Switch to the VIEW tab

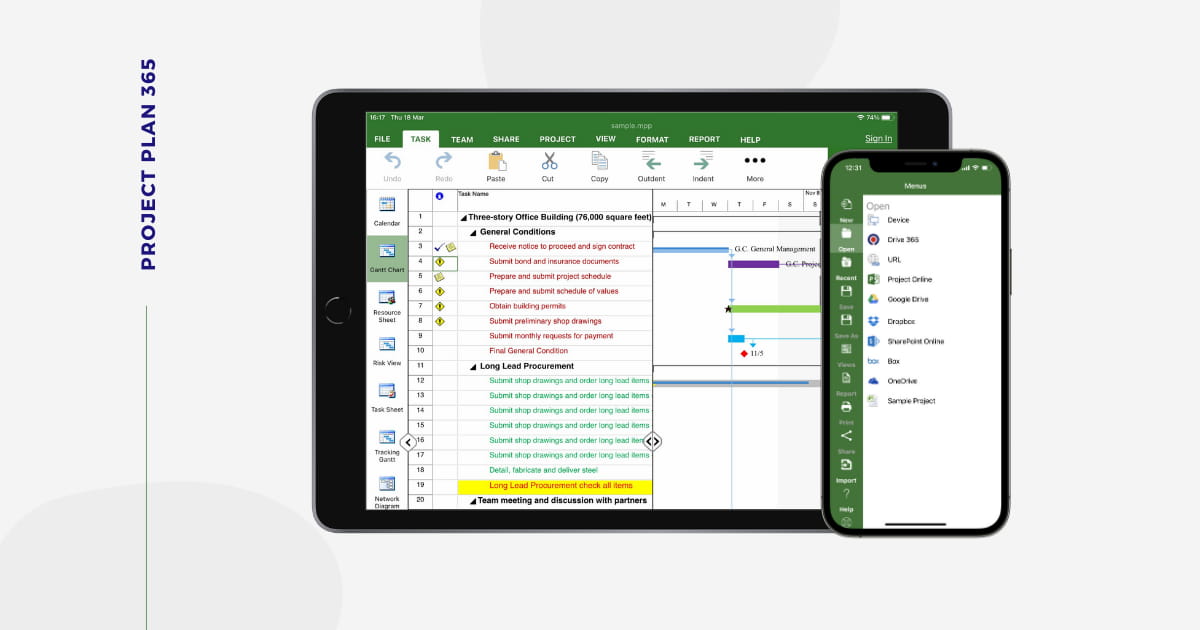point(605,139)
